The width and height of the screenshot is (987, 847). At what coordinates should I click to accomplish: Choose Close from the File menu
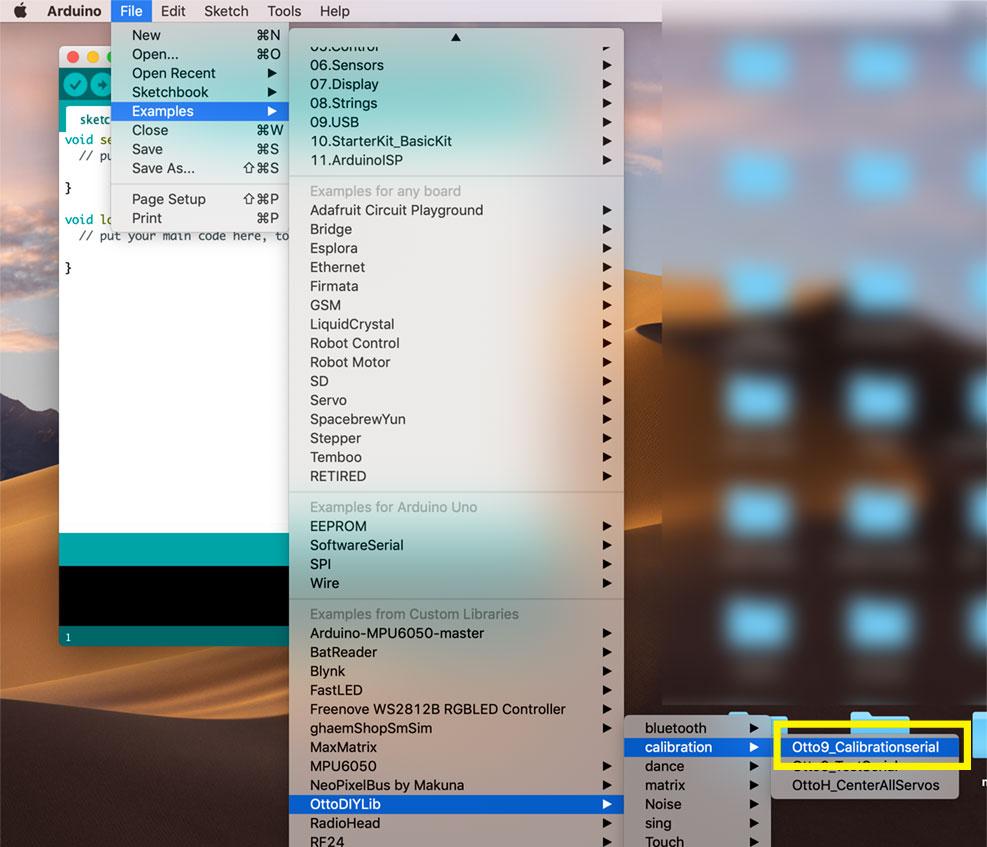click(200, 130)
